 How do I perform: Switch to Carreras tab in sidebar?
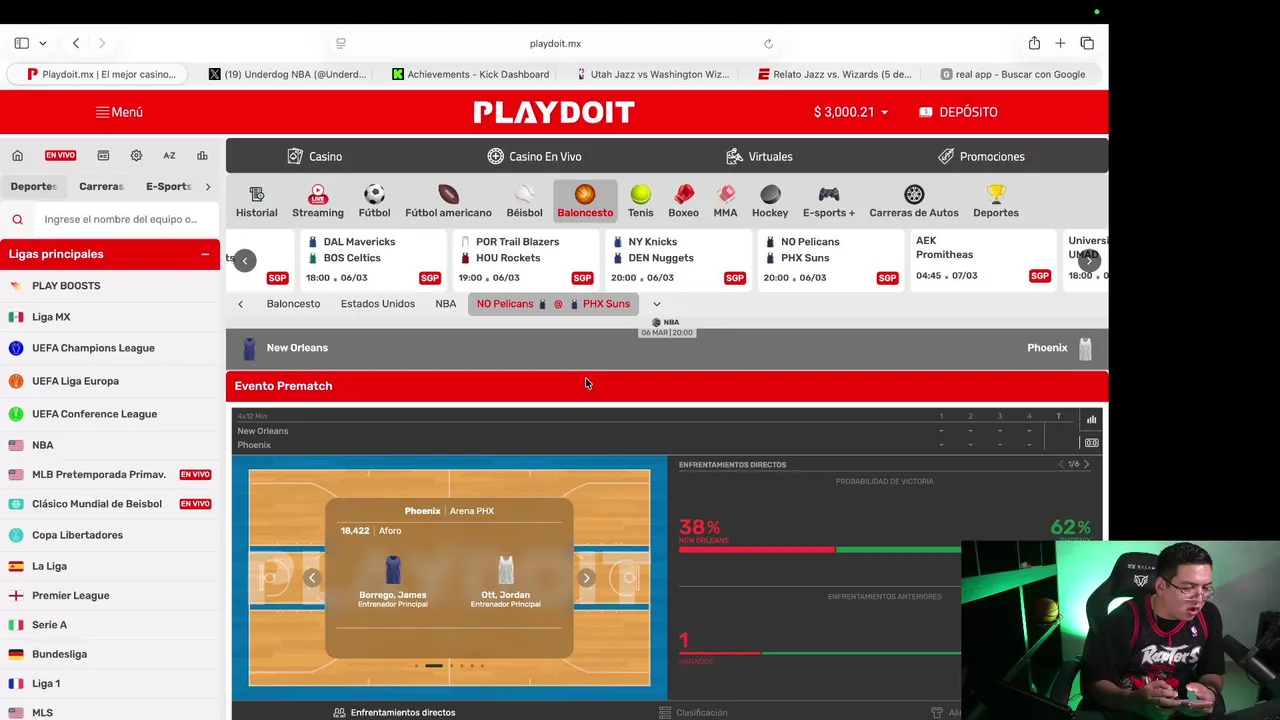[x=101, y=186]
